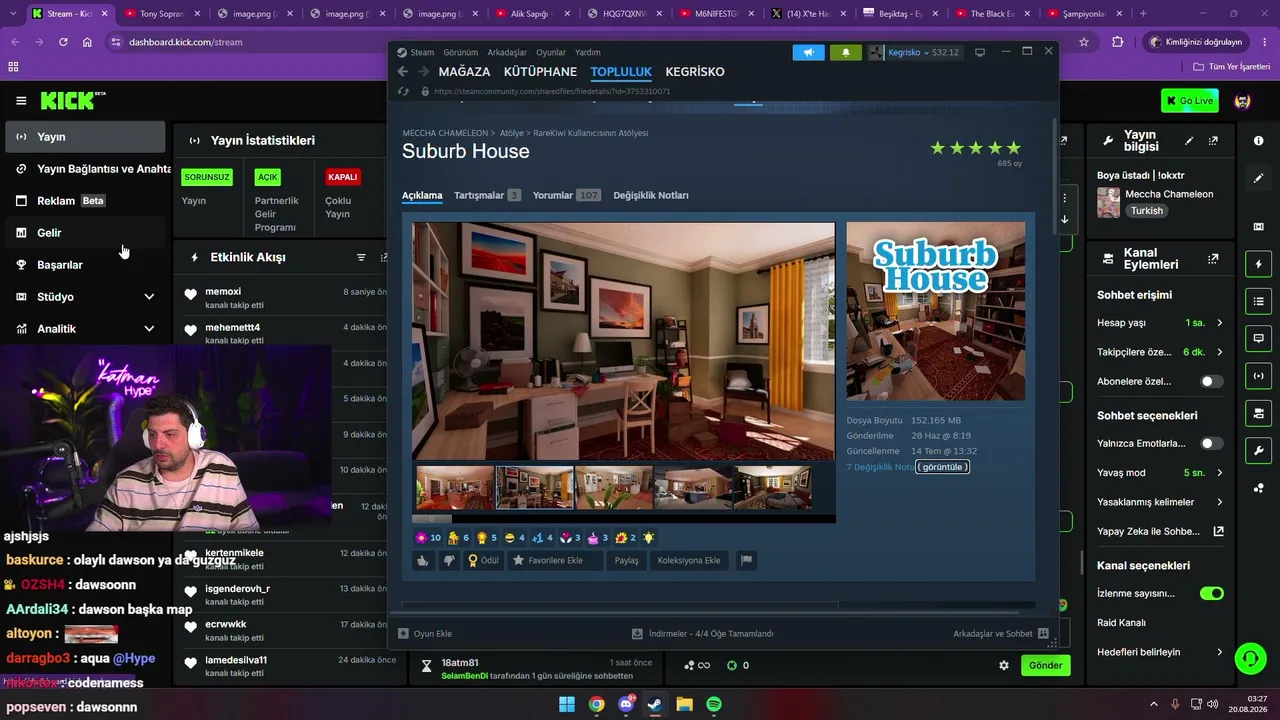
Task: Reload the Steam workshop page
Action: click(403, 91)
